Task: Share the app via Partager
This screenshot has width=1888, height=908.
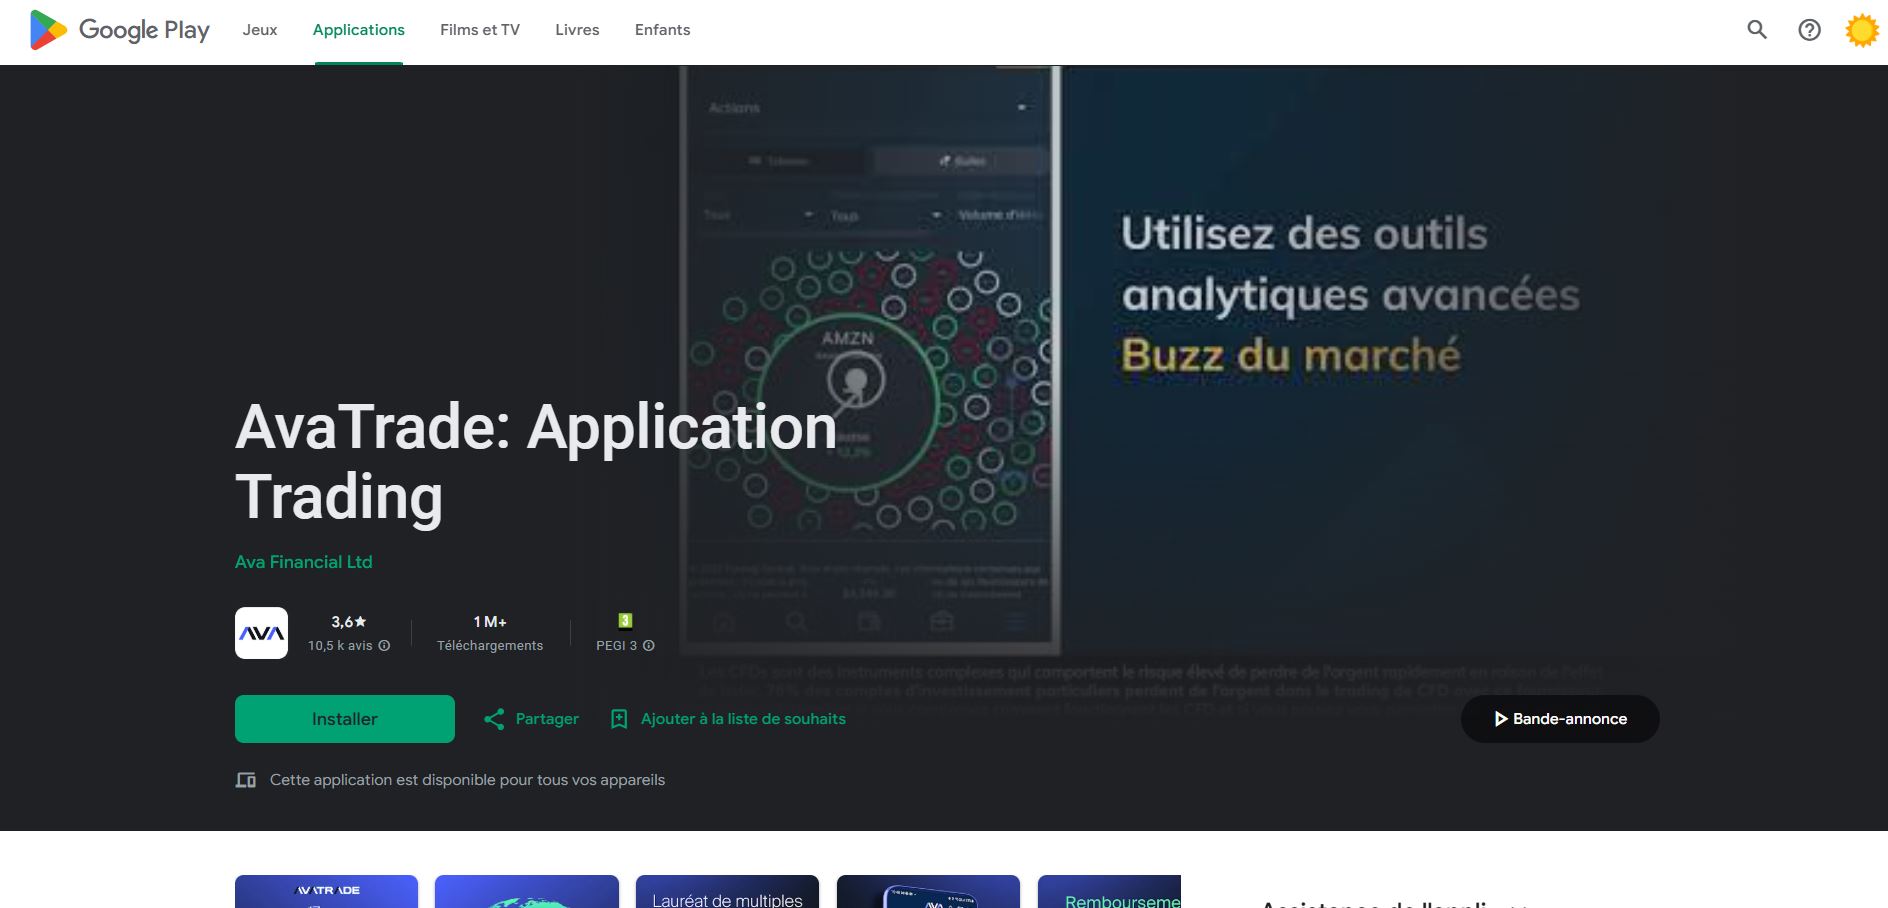Action: pyautogui.click(x=531, y=719)
